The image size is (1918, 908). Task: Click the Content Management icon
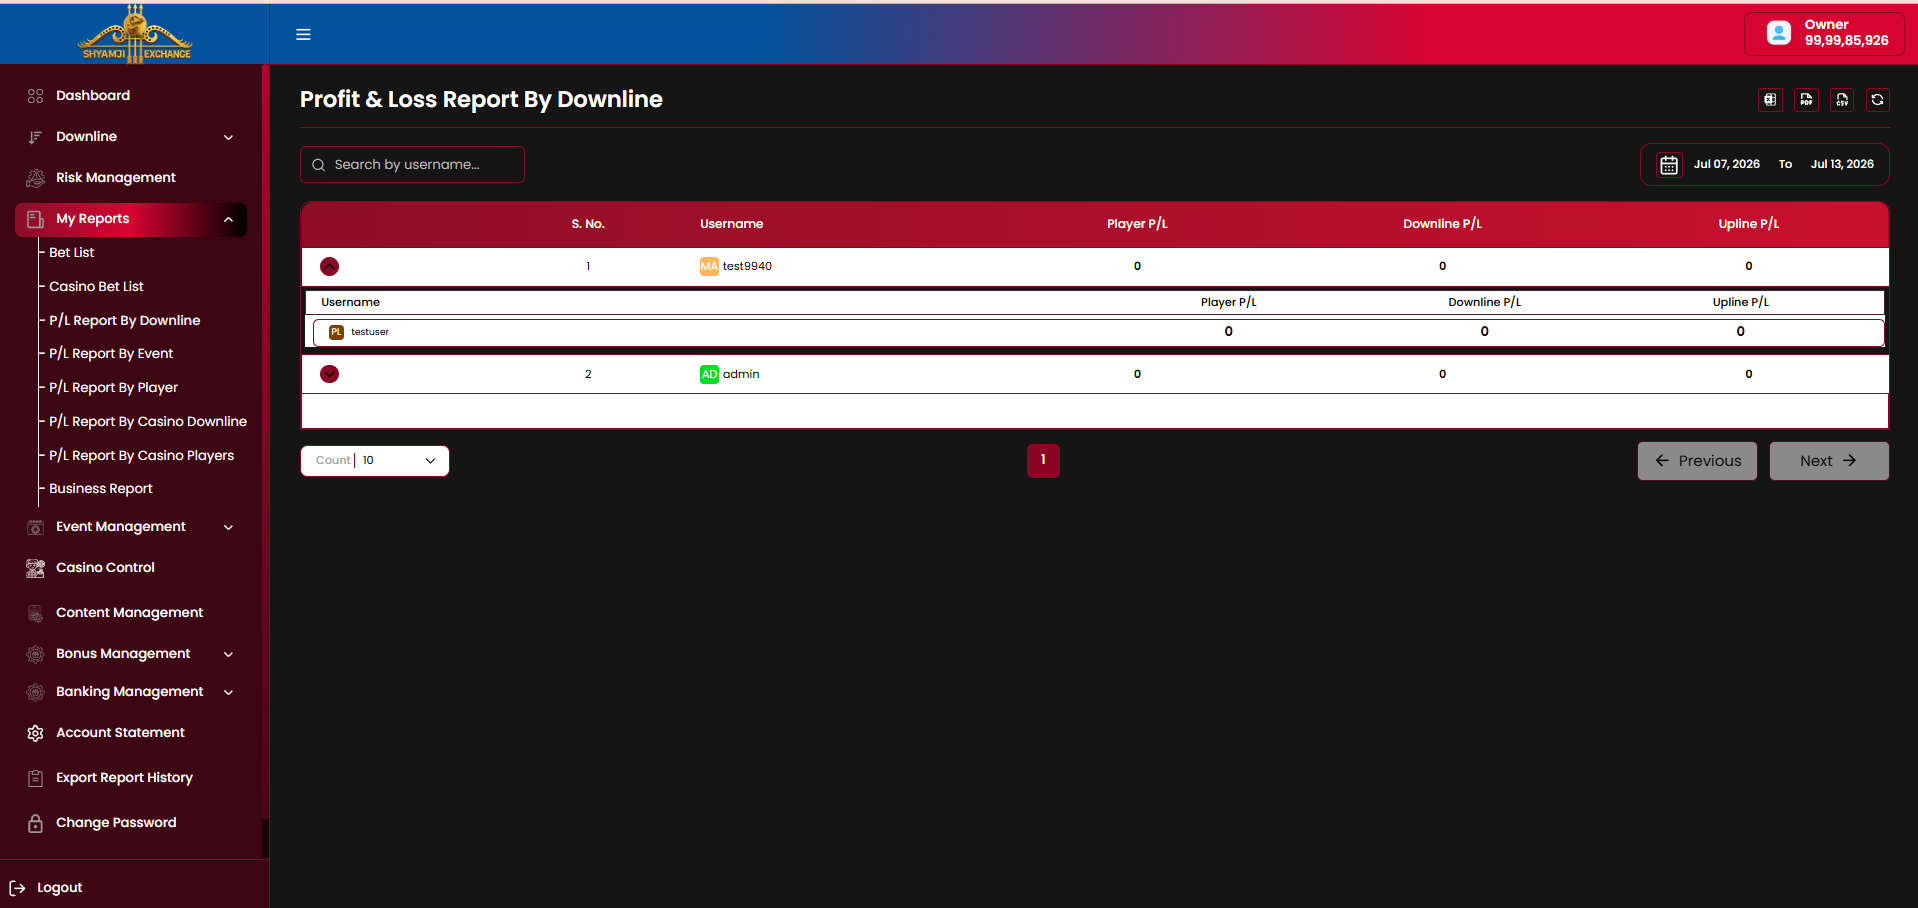(35, 613)
